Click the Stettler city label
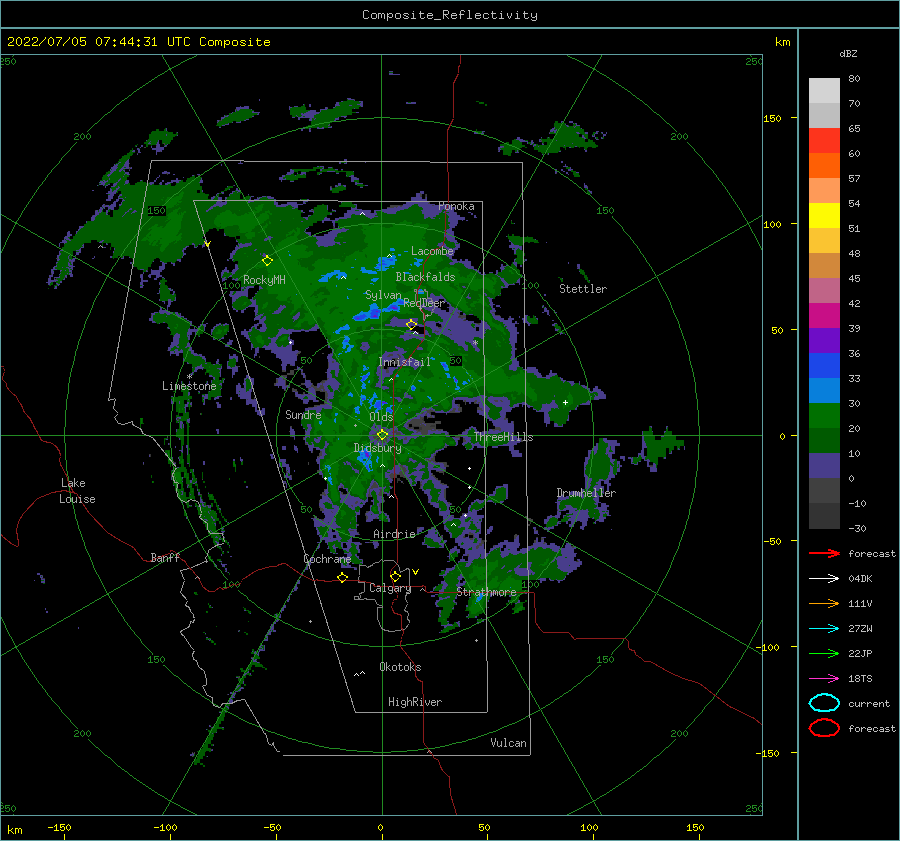The width and height of the screenshot is (900, 841). 583,289
